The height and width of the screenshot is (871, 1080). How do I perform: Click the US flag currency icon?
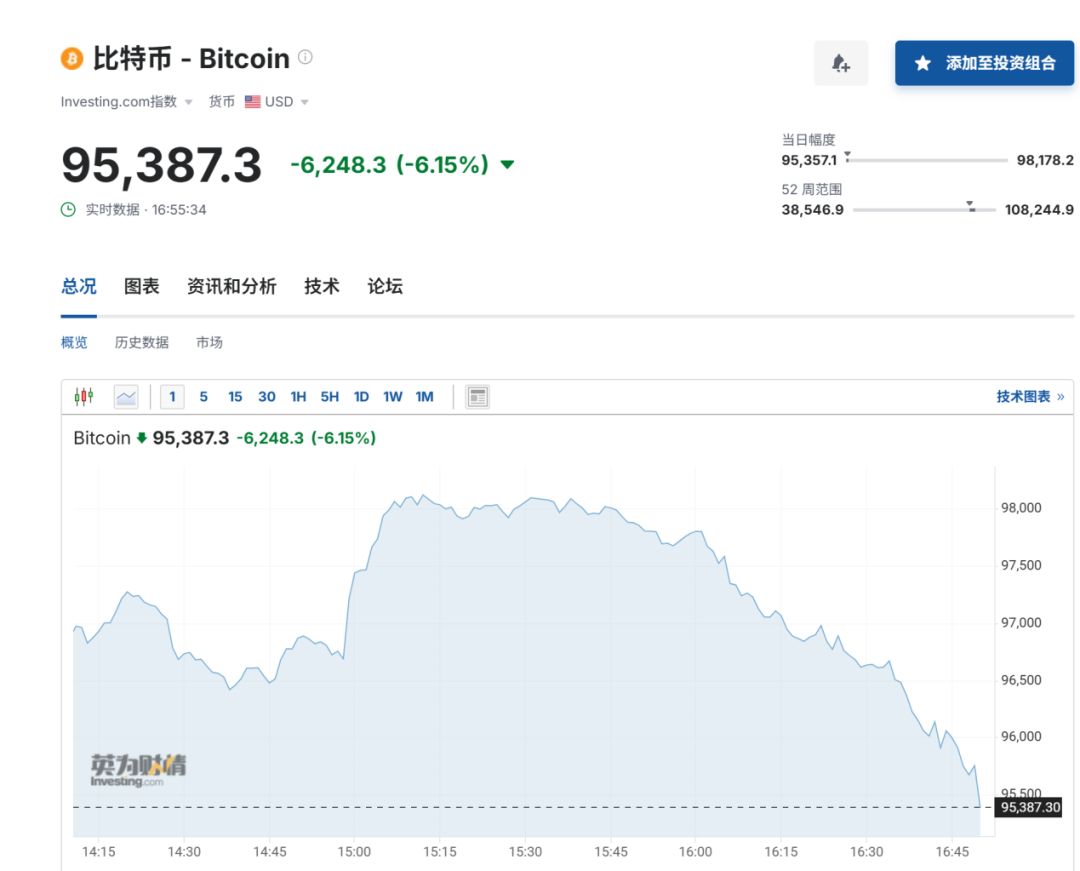252,101
